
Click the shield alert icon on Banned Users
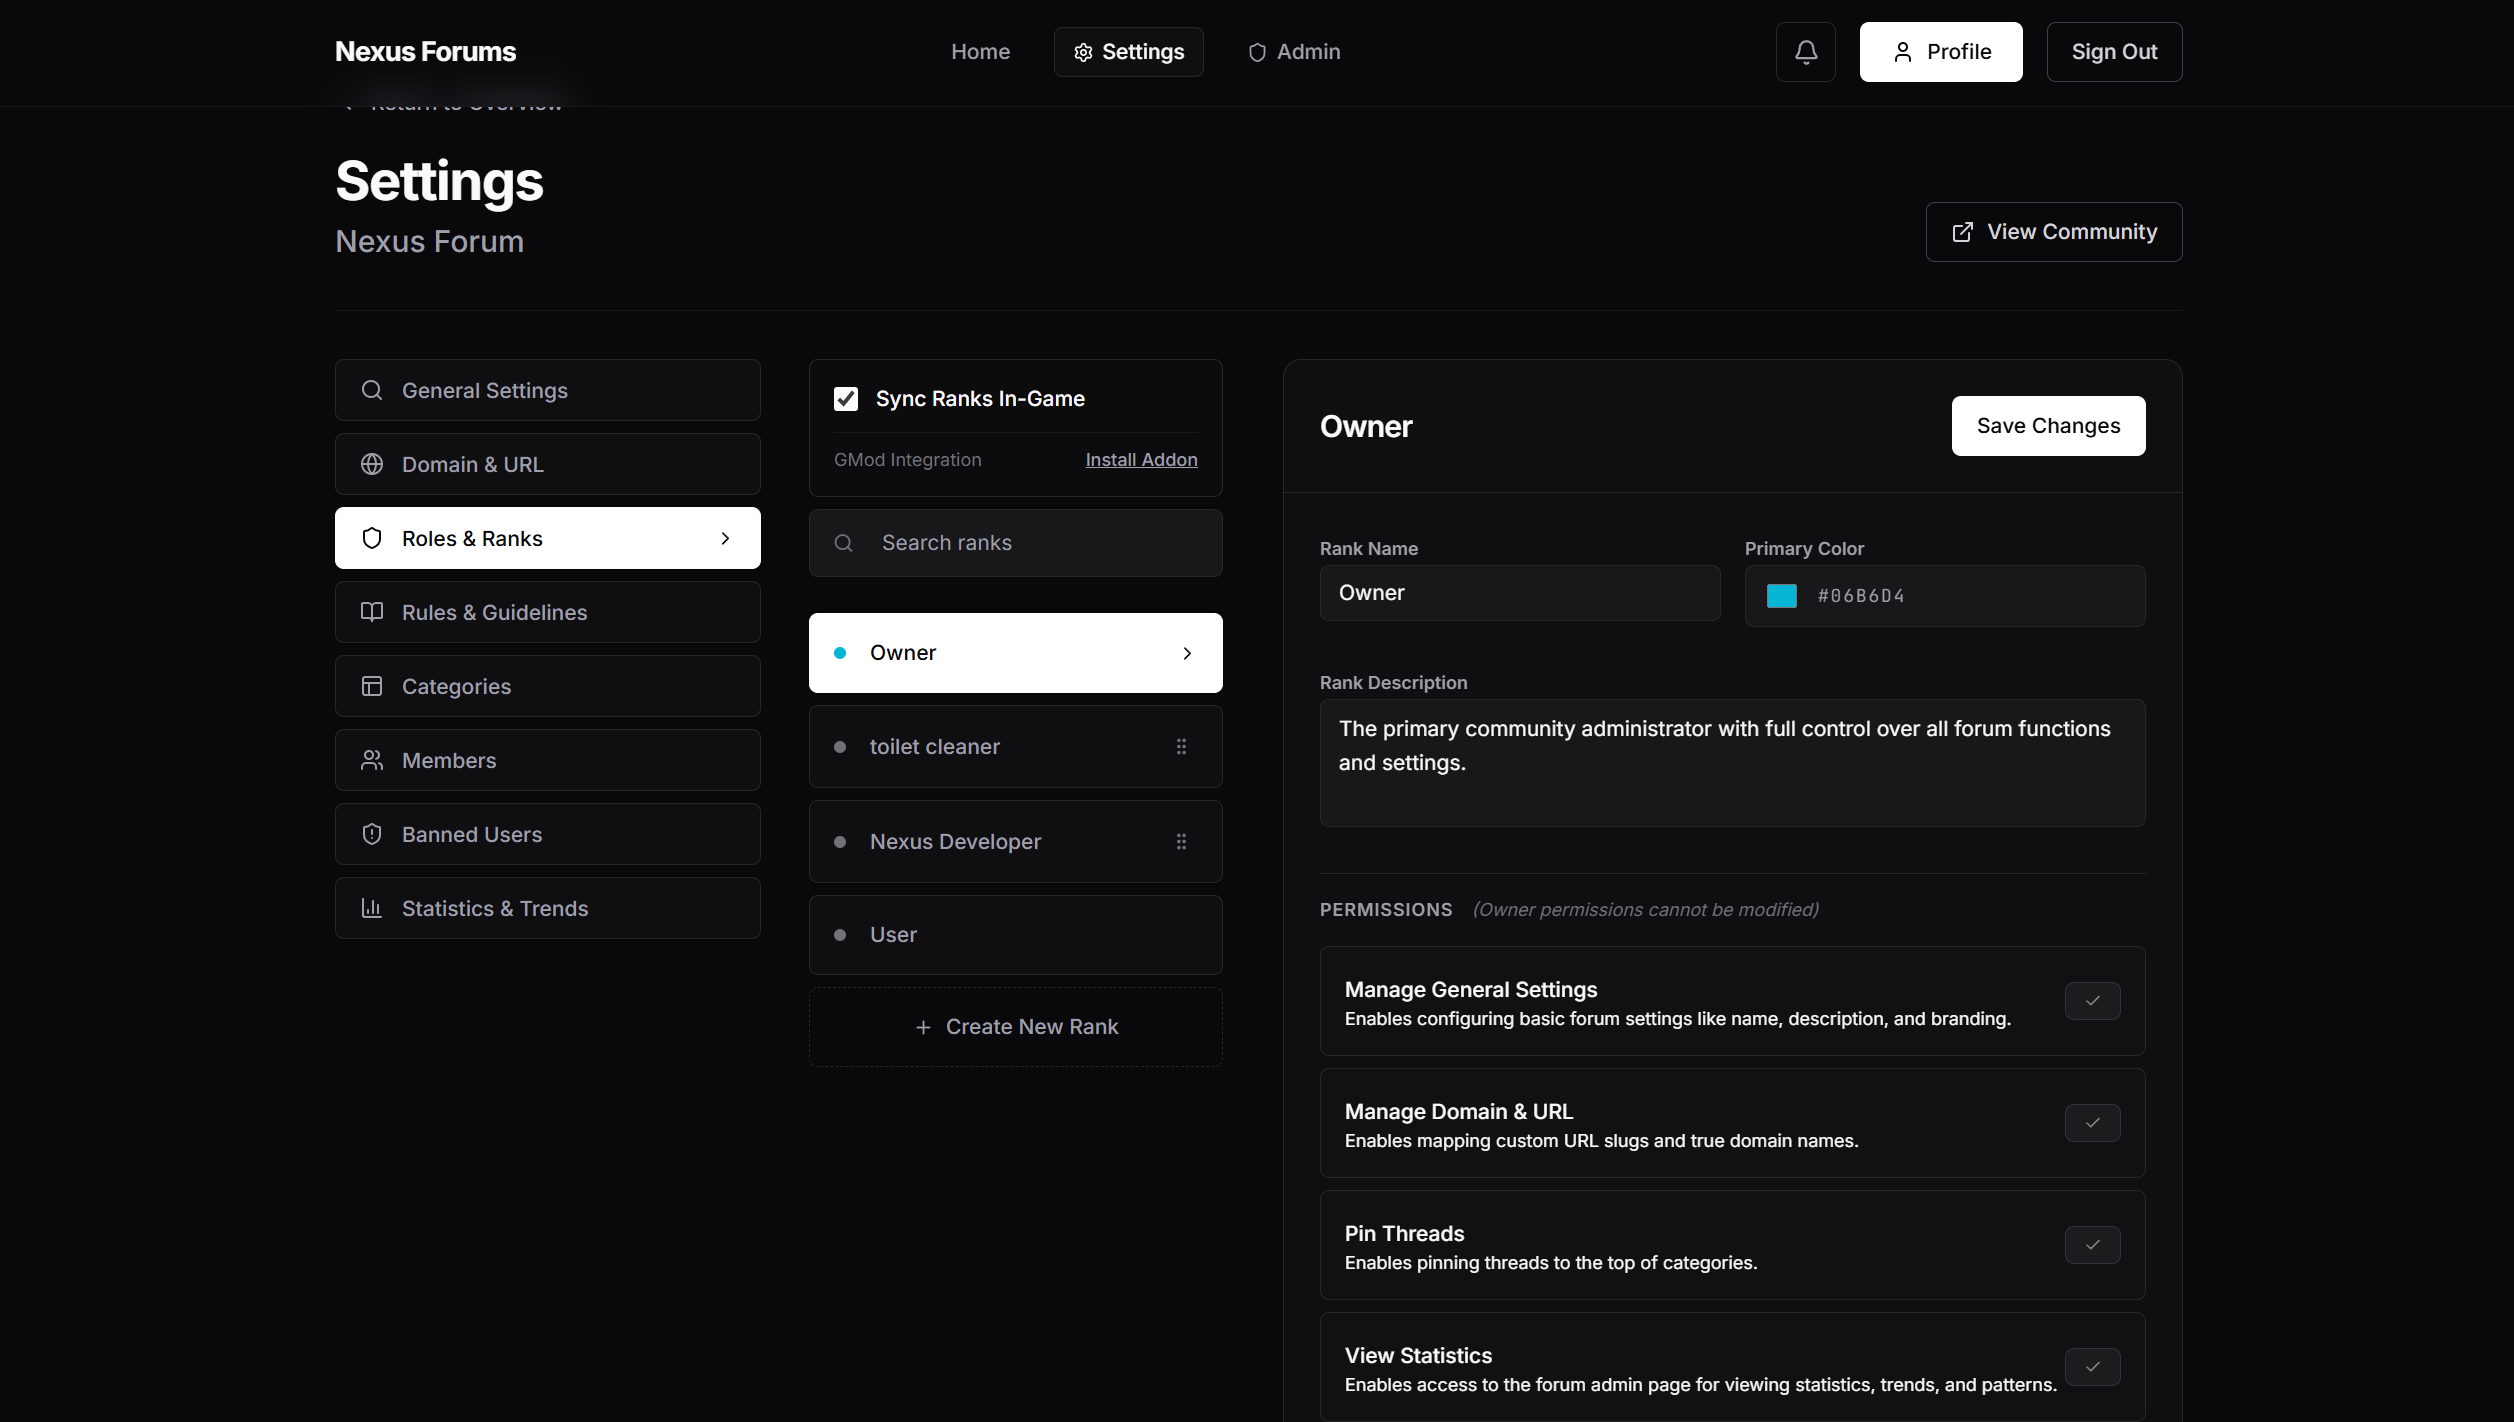pyautogui.click(x=372, y=834)
